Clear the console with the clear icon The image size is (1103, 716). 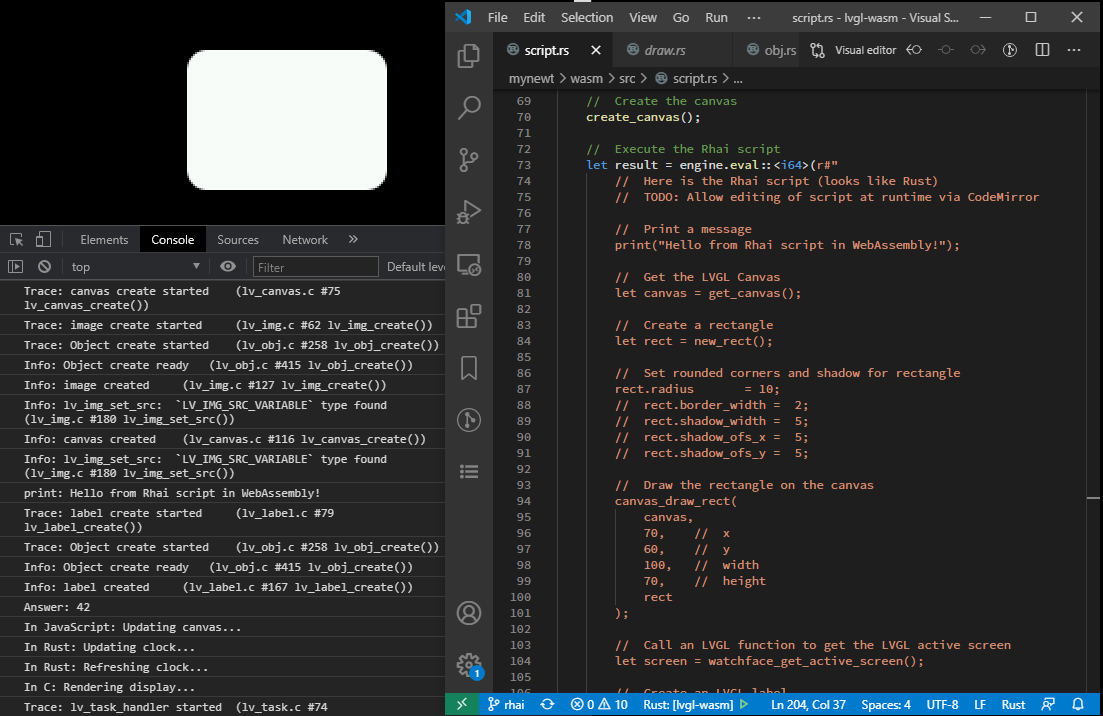(44, 266)
